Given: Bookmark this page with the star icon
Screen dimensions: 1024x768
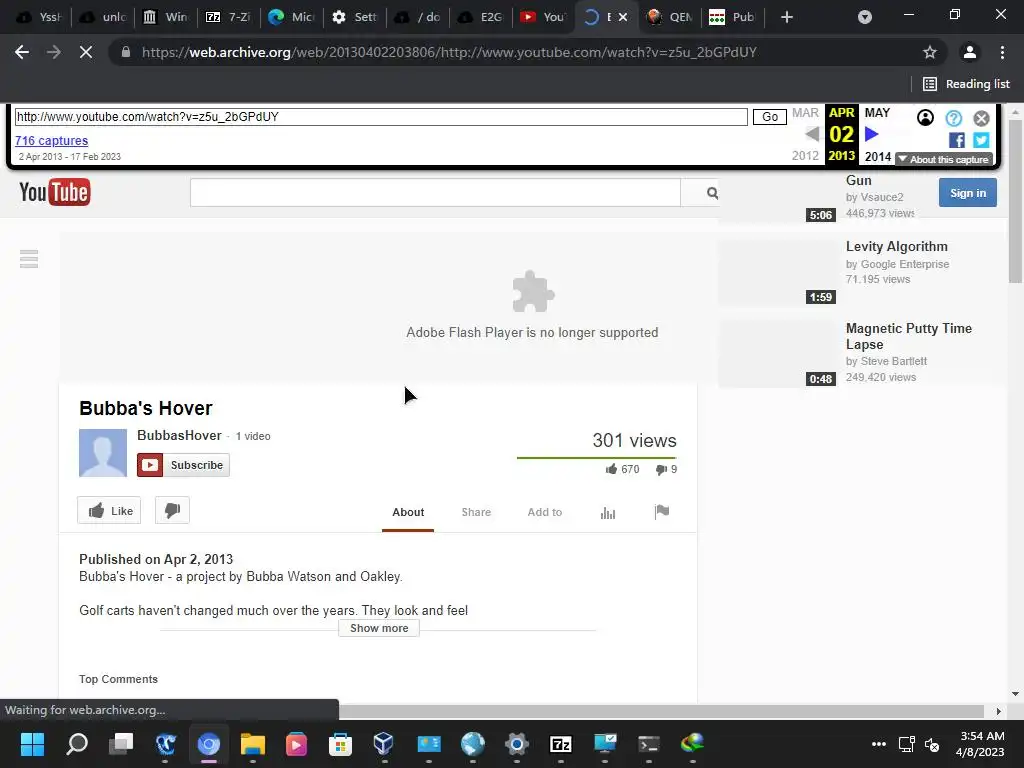Looking at the screenshot, I should pyautogui.click(x=930, y=52).
